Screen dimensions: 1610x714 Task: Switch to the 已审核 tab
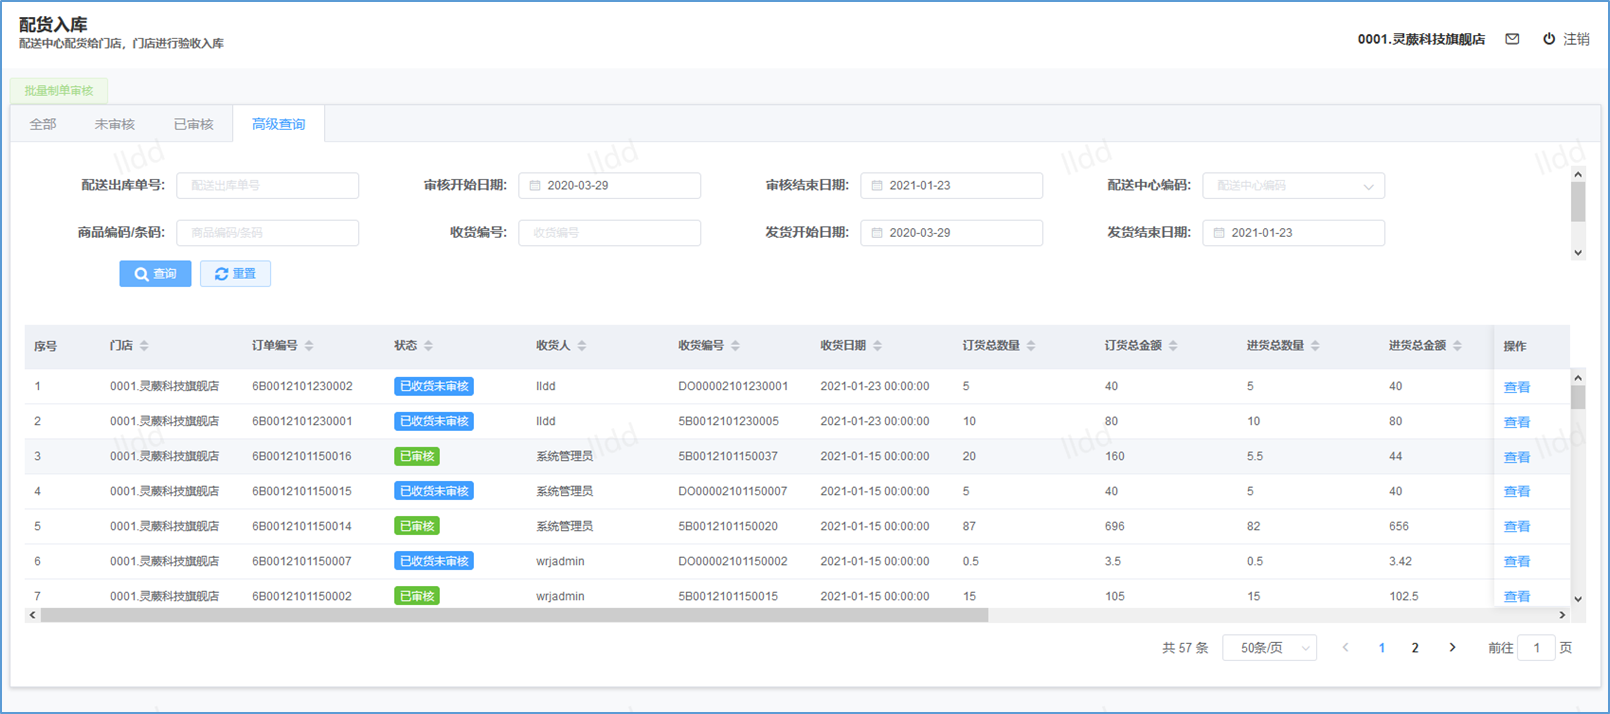point(193,124)
